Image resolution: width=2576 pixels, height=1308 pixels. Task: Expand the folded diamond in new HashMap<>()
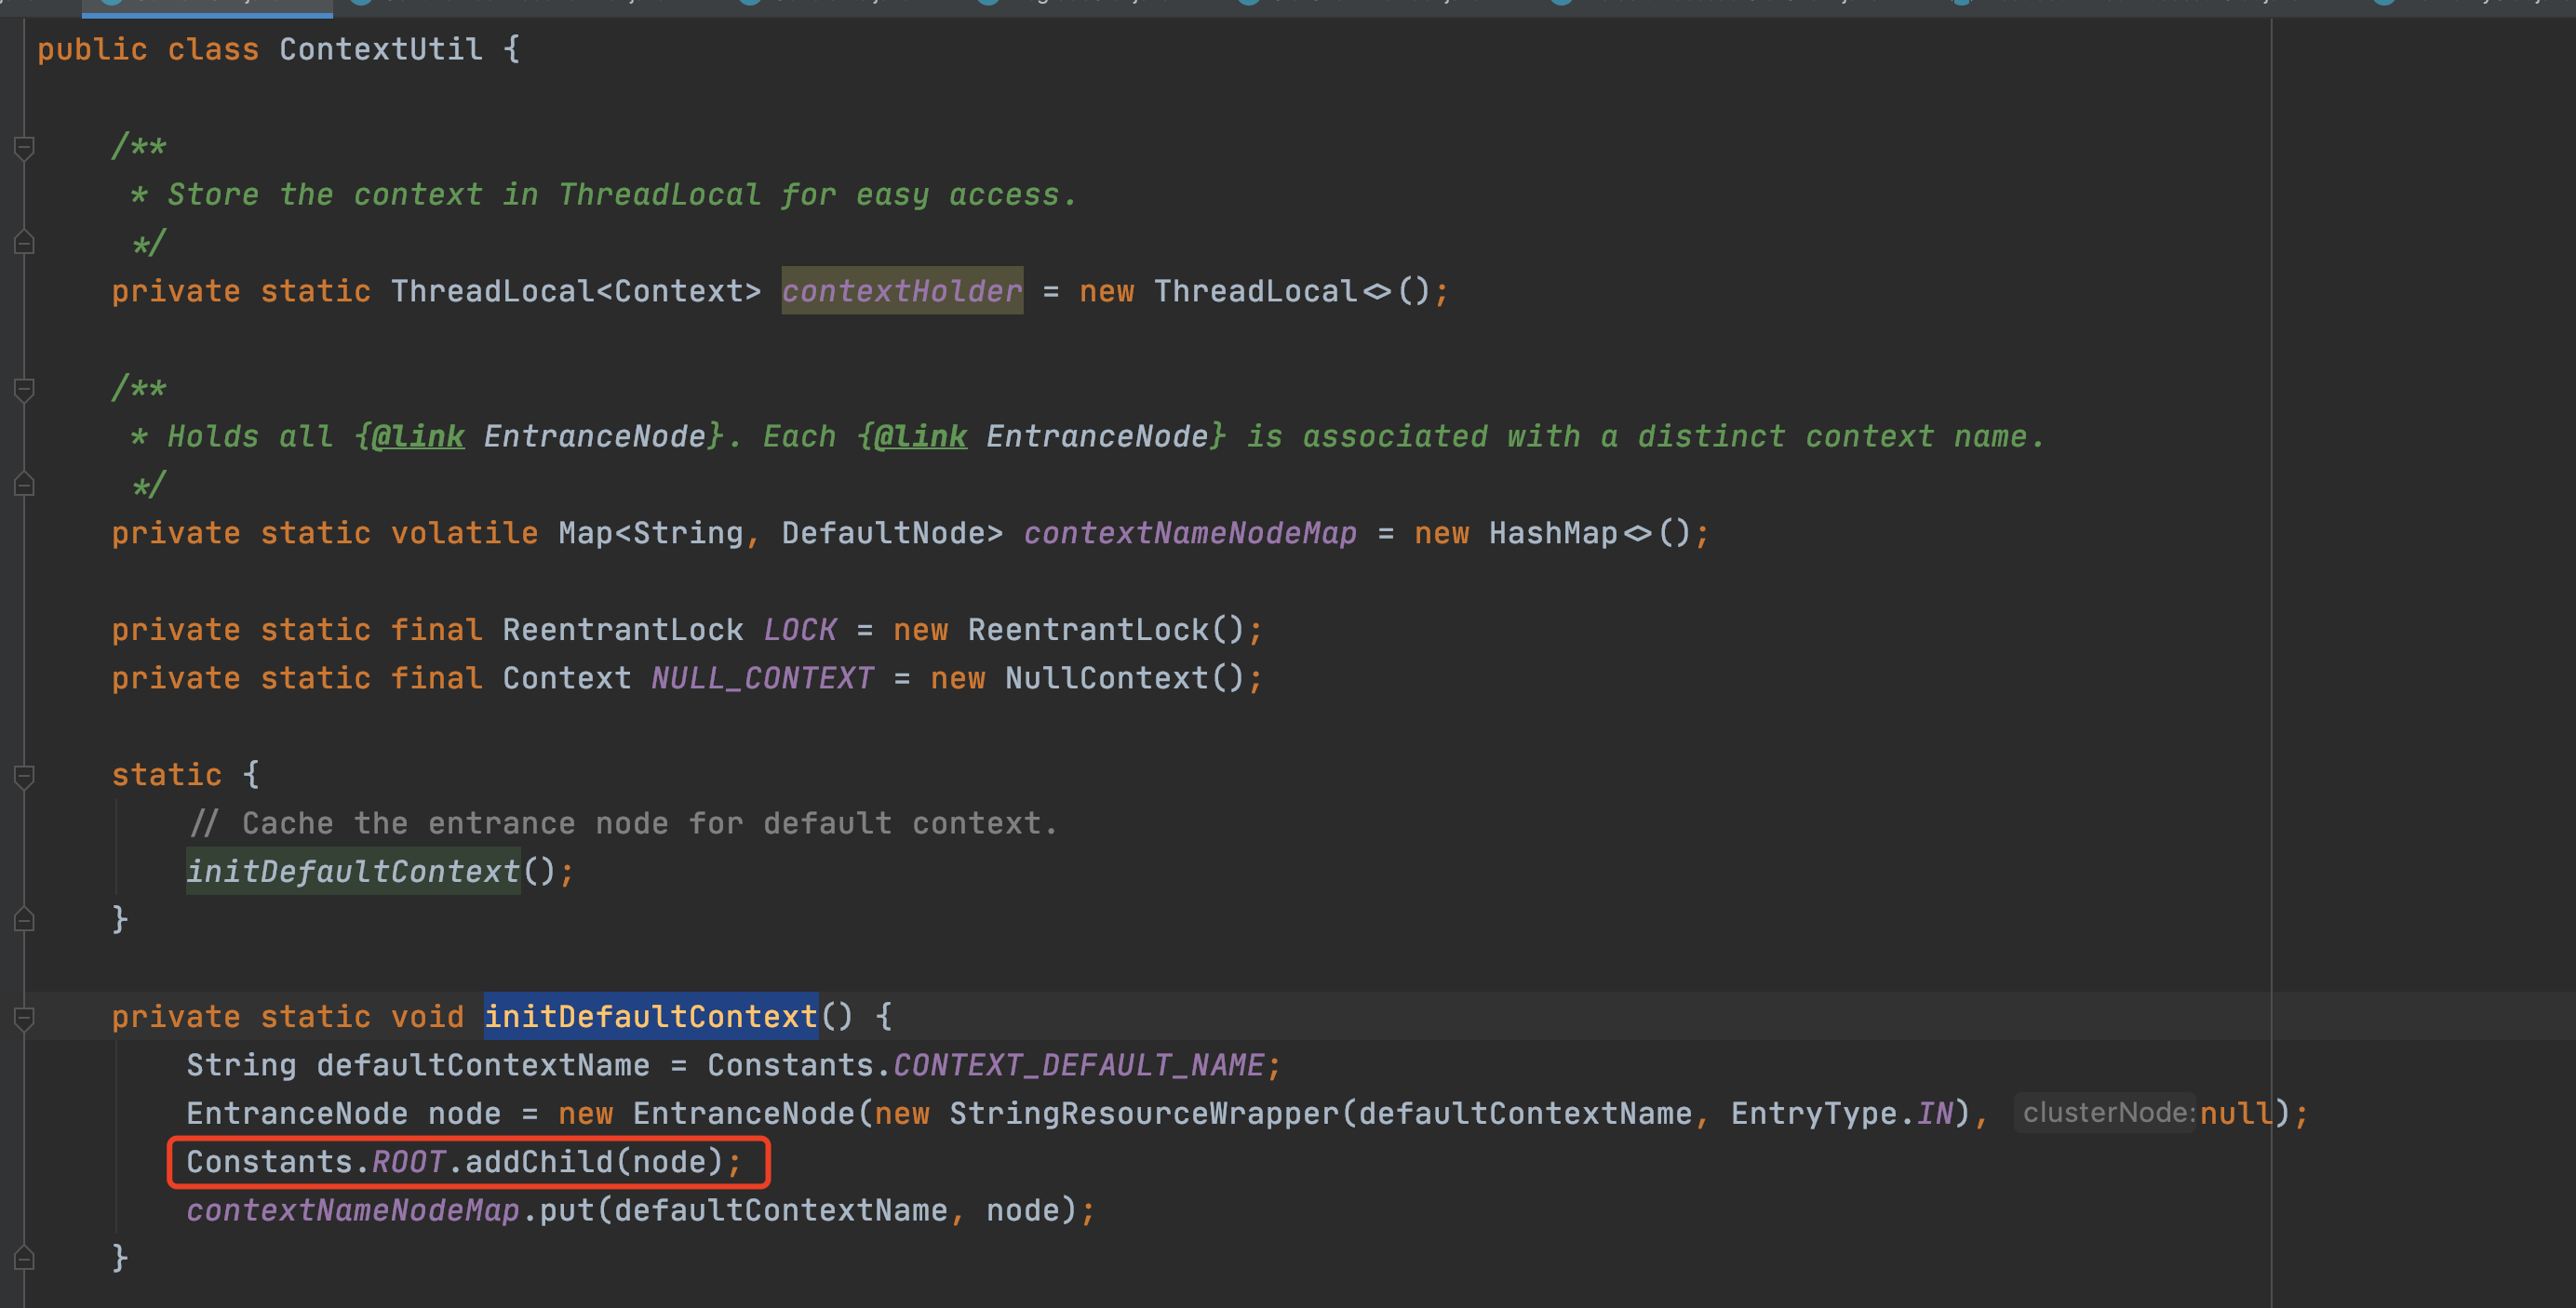[x=1637, y=534]
